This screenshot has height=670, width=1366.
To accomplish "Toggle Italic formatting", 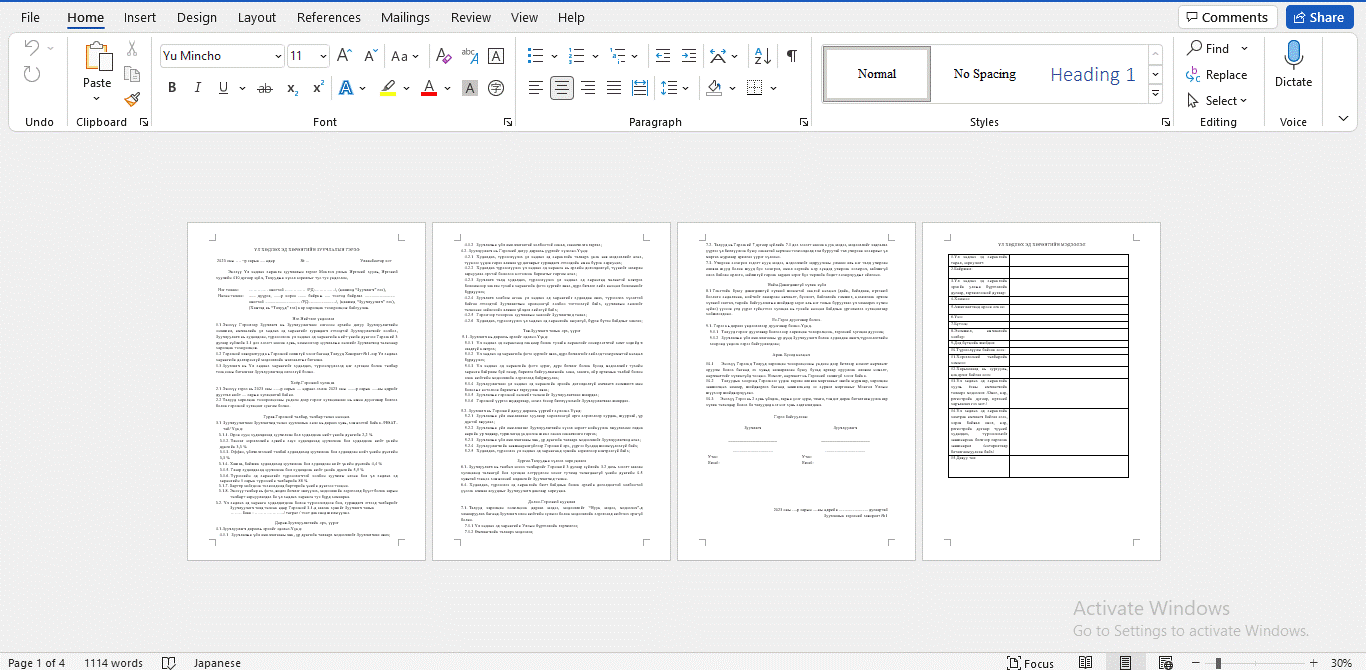I will point(199,88).
